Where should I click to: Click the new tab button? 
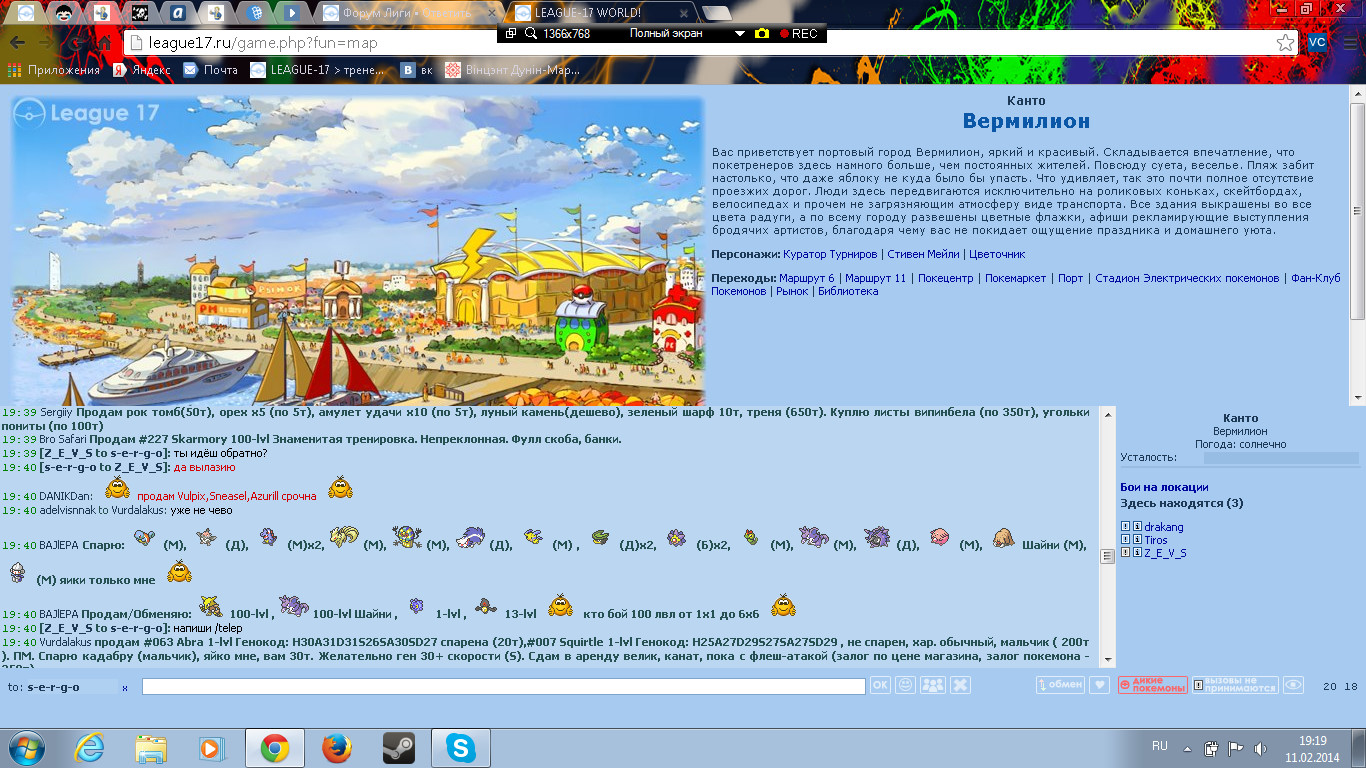tap(716, 13)
